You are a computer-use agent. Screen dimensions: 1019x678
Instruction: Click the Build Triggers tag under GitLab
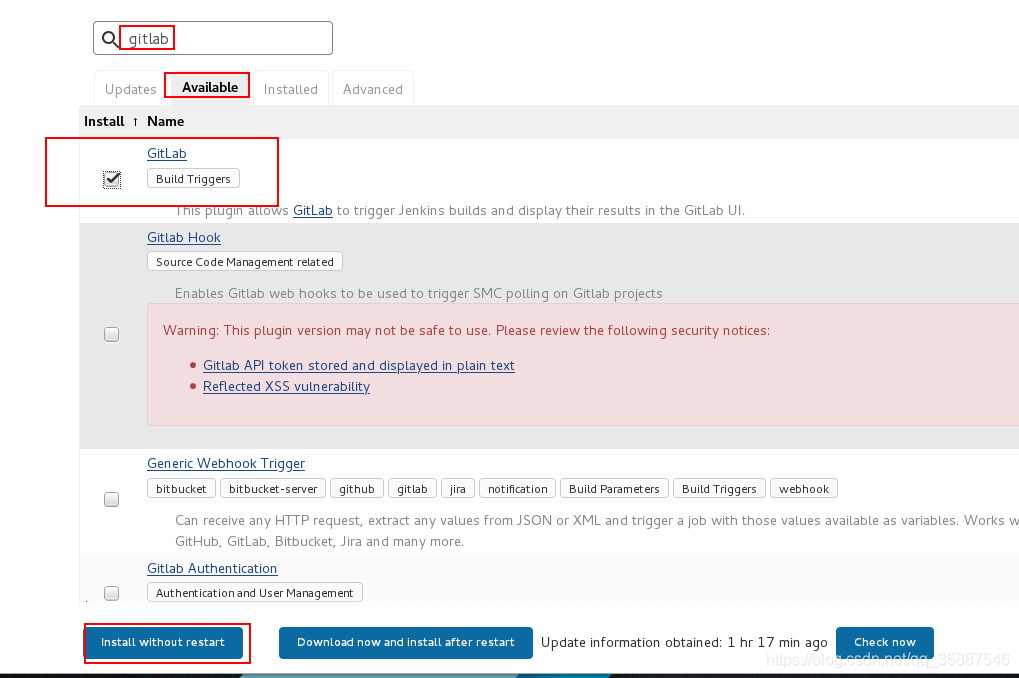pyautogui.click(x=193, y=179)
